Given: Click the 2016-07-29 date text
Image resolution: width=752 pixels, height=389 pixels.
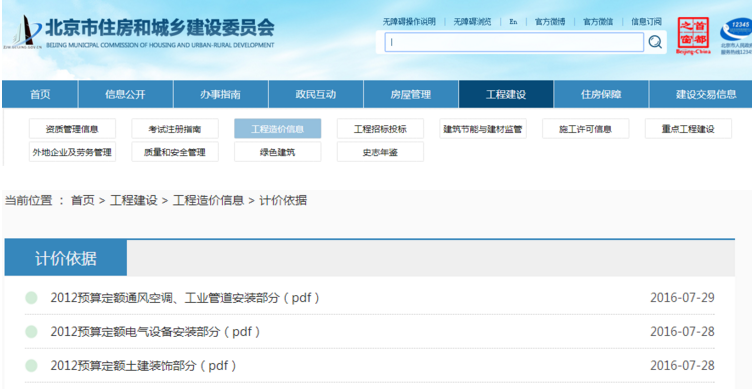Looking at the screenshot, I should point(682,298).
